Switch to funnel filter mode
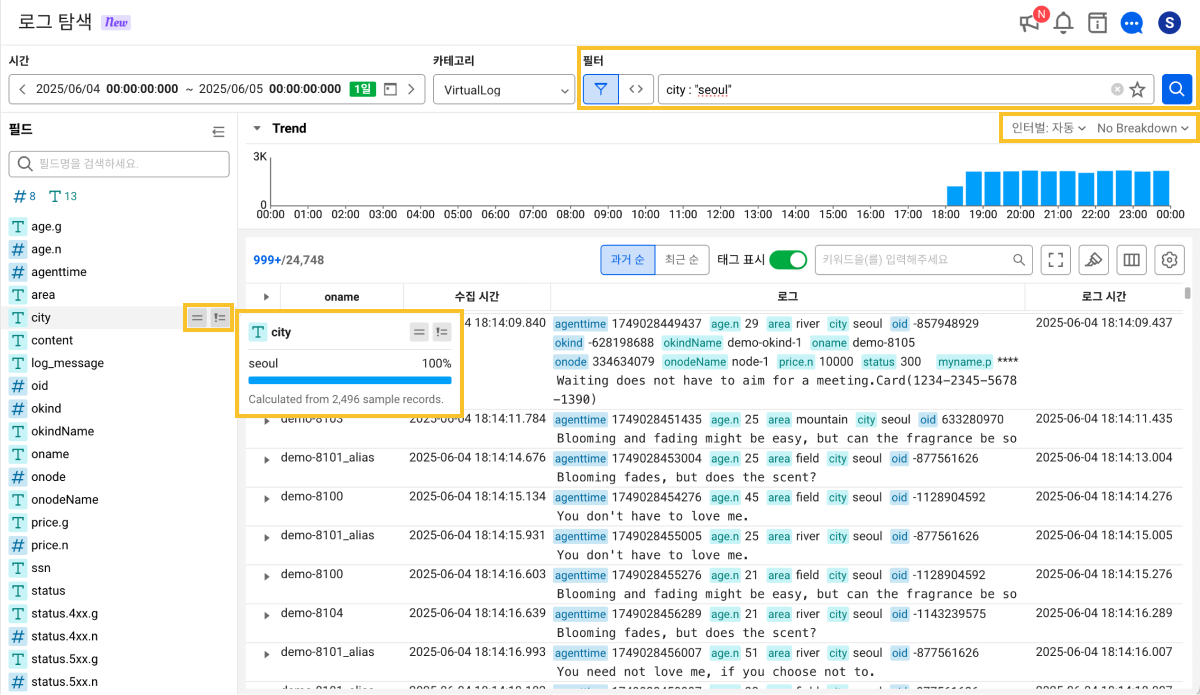Viewport: 1200px width, 695px height. point(601,89)
